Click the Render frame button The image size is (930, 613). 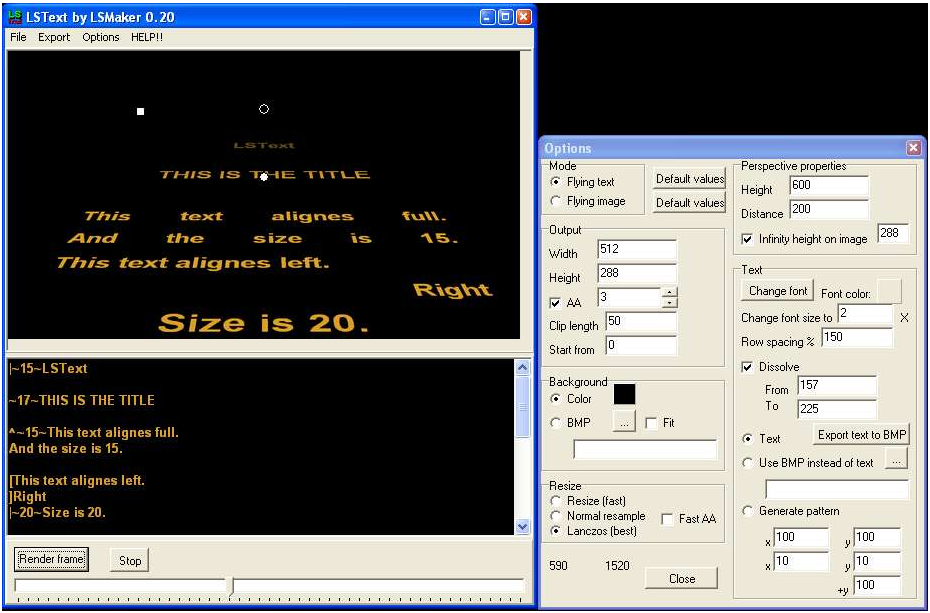coord(51,559)
